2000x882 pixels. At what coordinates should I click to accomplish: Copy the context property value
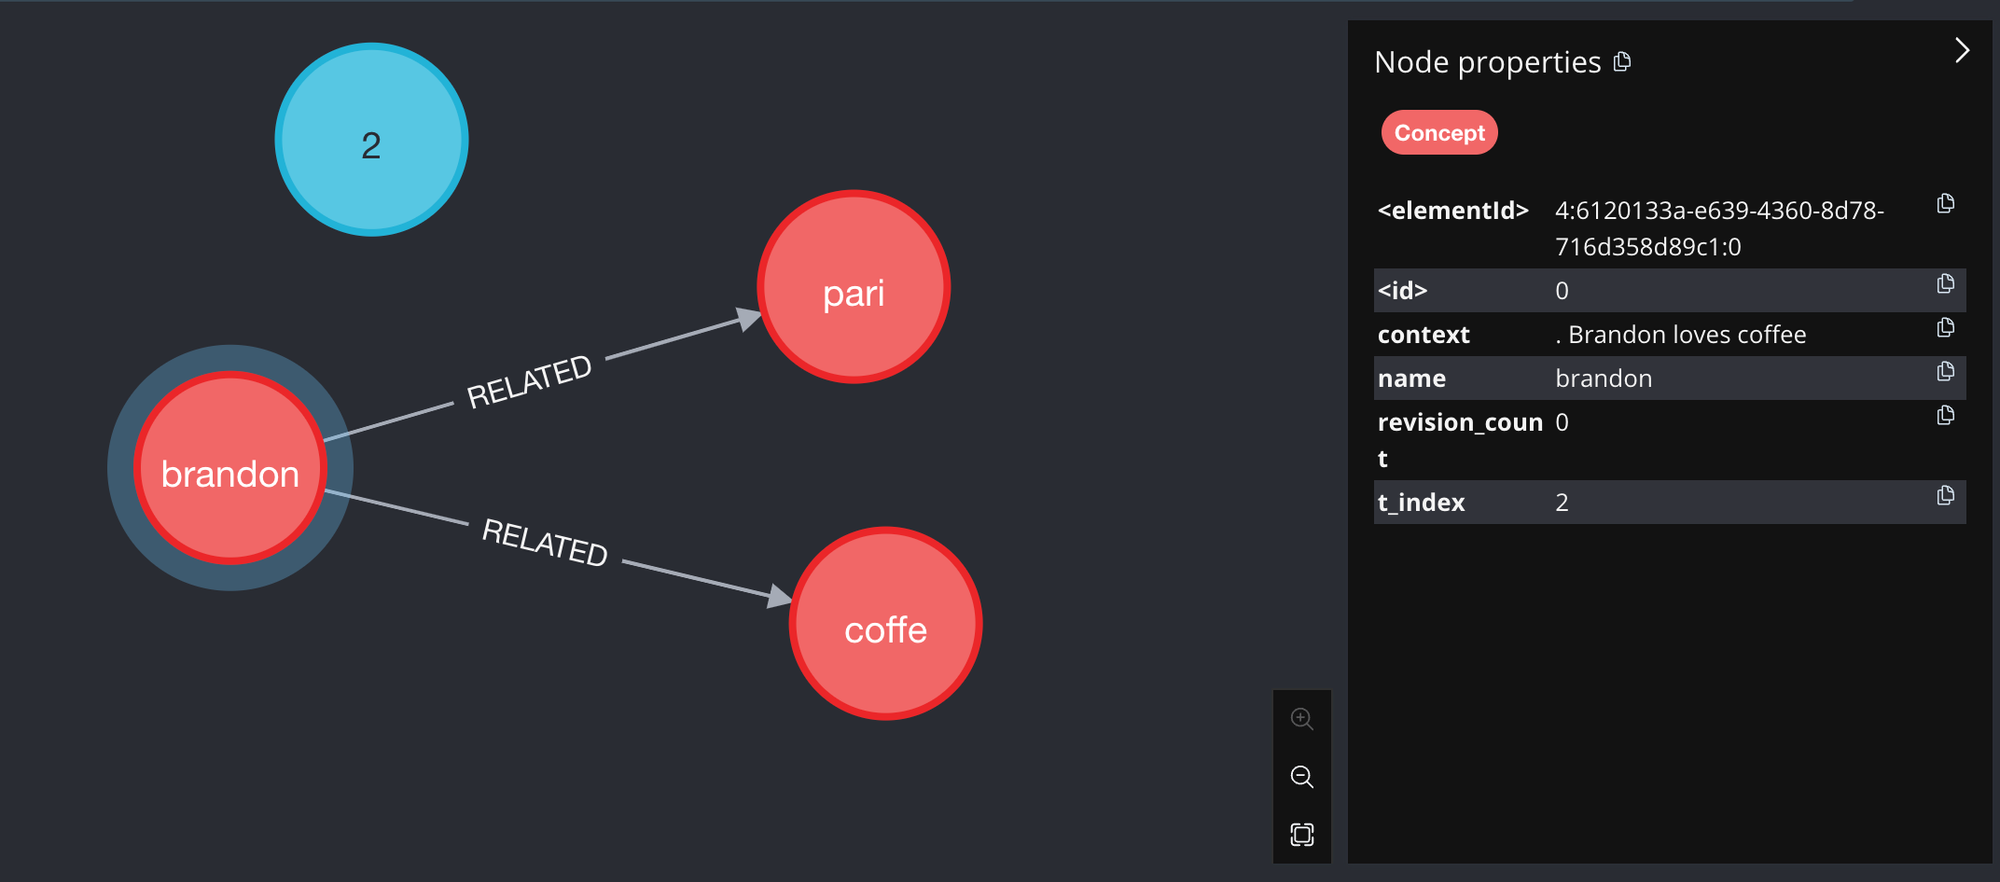click(1945, 328)
